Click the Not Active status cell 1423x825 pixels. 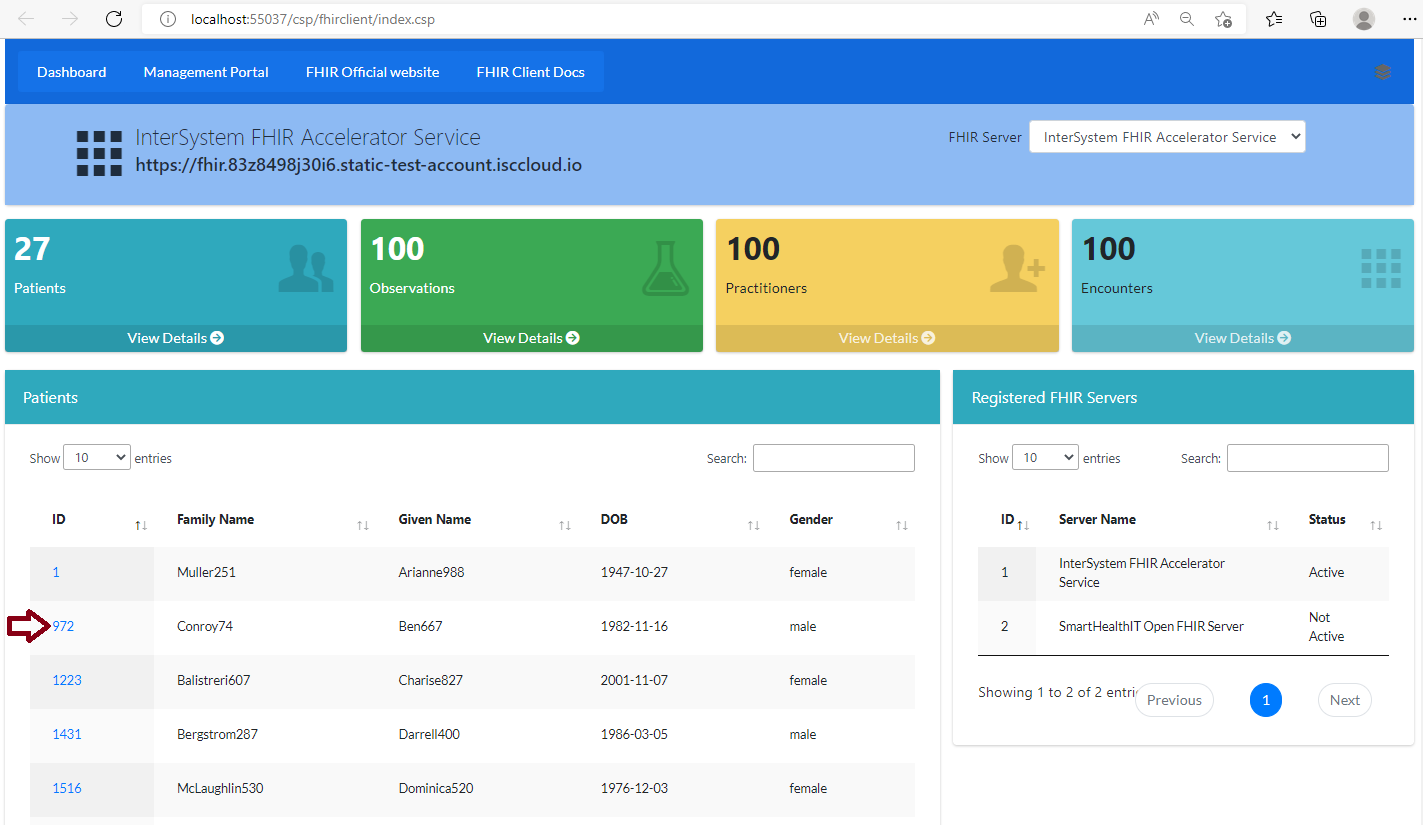click(x=1327, y=627)
